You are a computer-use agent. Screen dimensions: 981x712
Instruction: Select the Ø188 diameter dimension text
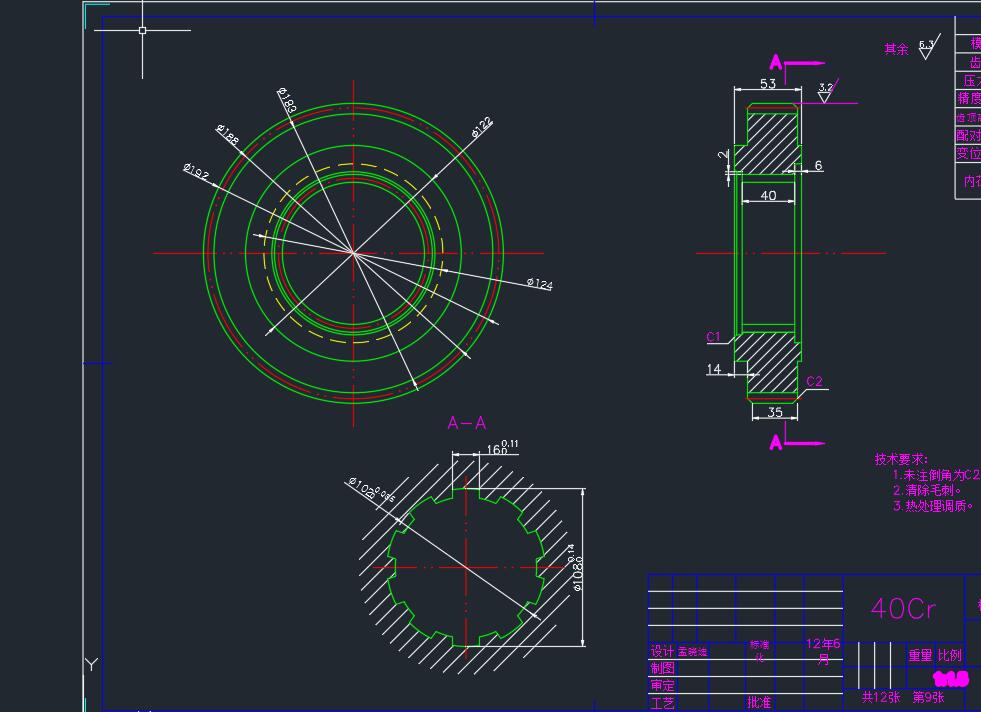[x=228, y=135]
